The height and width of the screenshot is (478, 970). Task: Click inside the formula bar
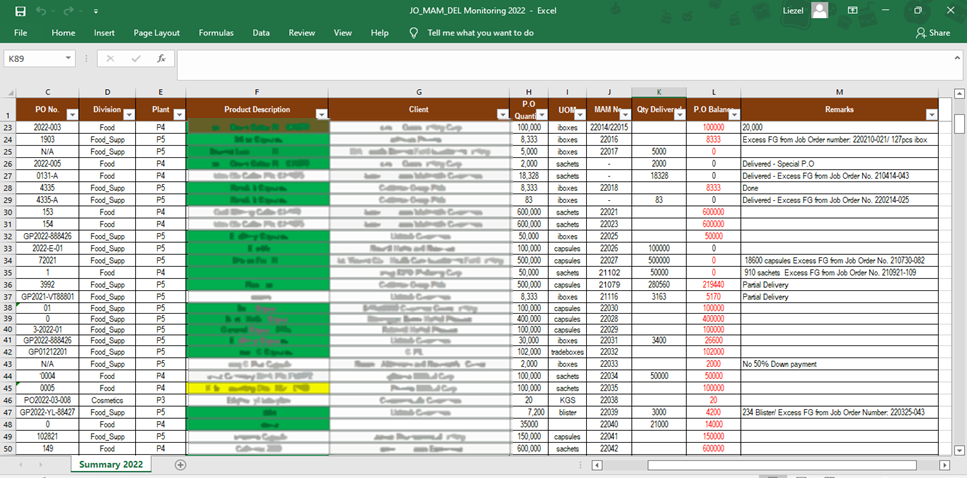(563, 65)
